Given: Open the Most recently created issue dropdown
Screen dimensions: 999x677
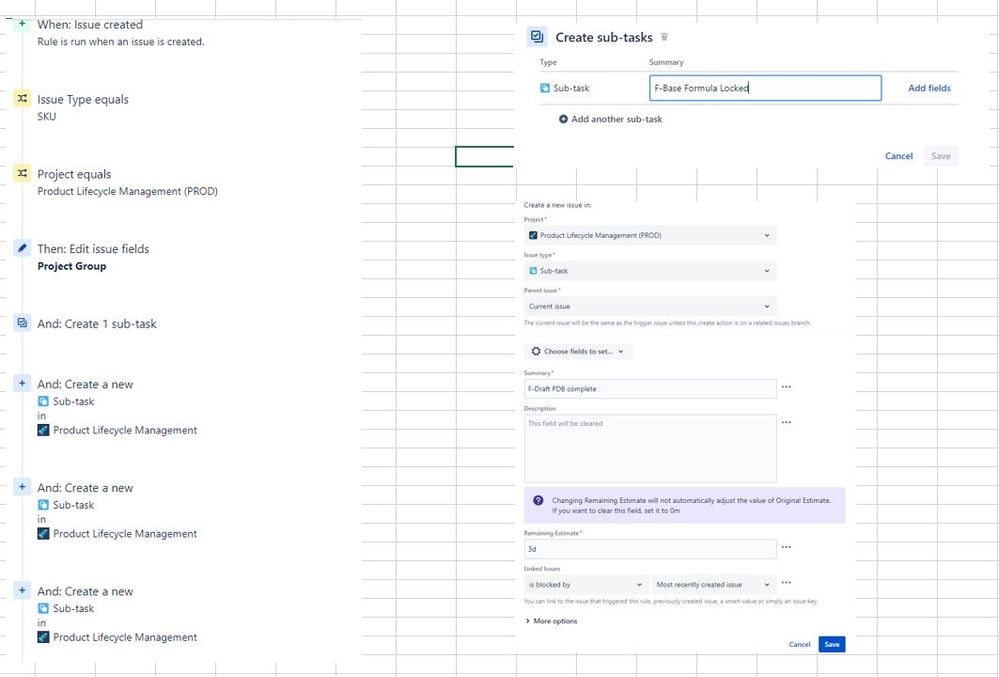Looking at the screenshot, I should coord(711,584).
